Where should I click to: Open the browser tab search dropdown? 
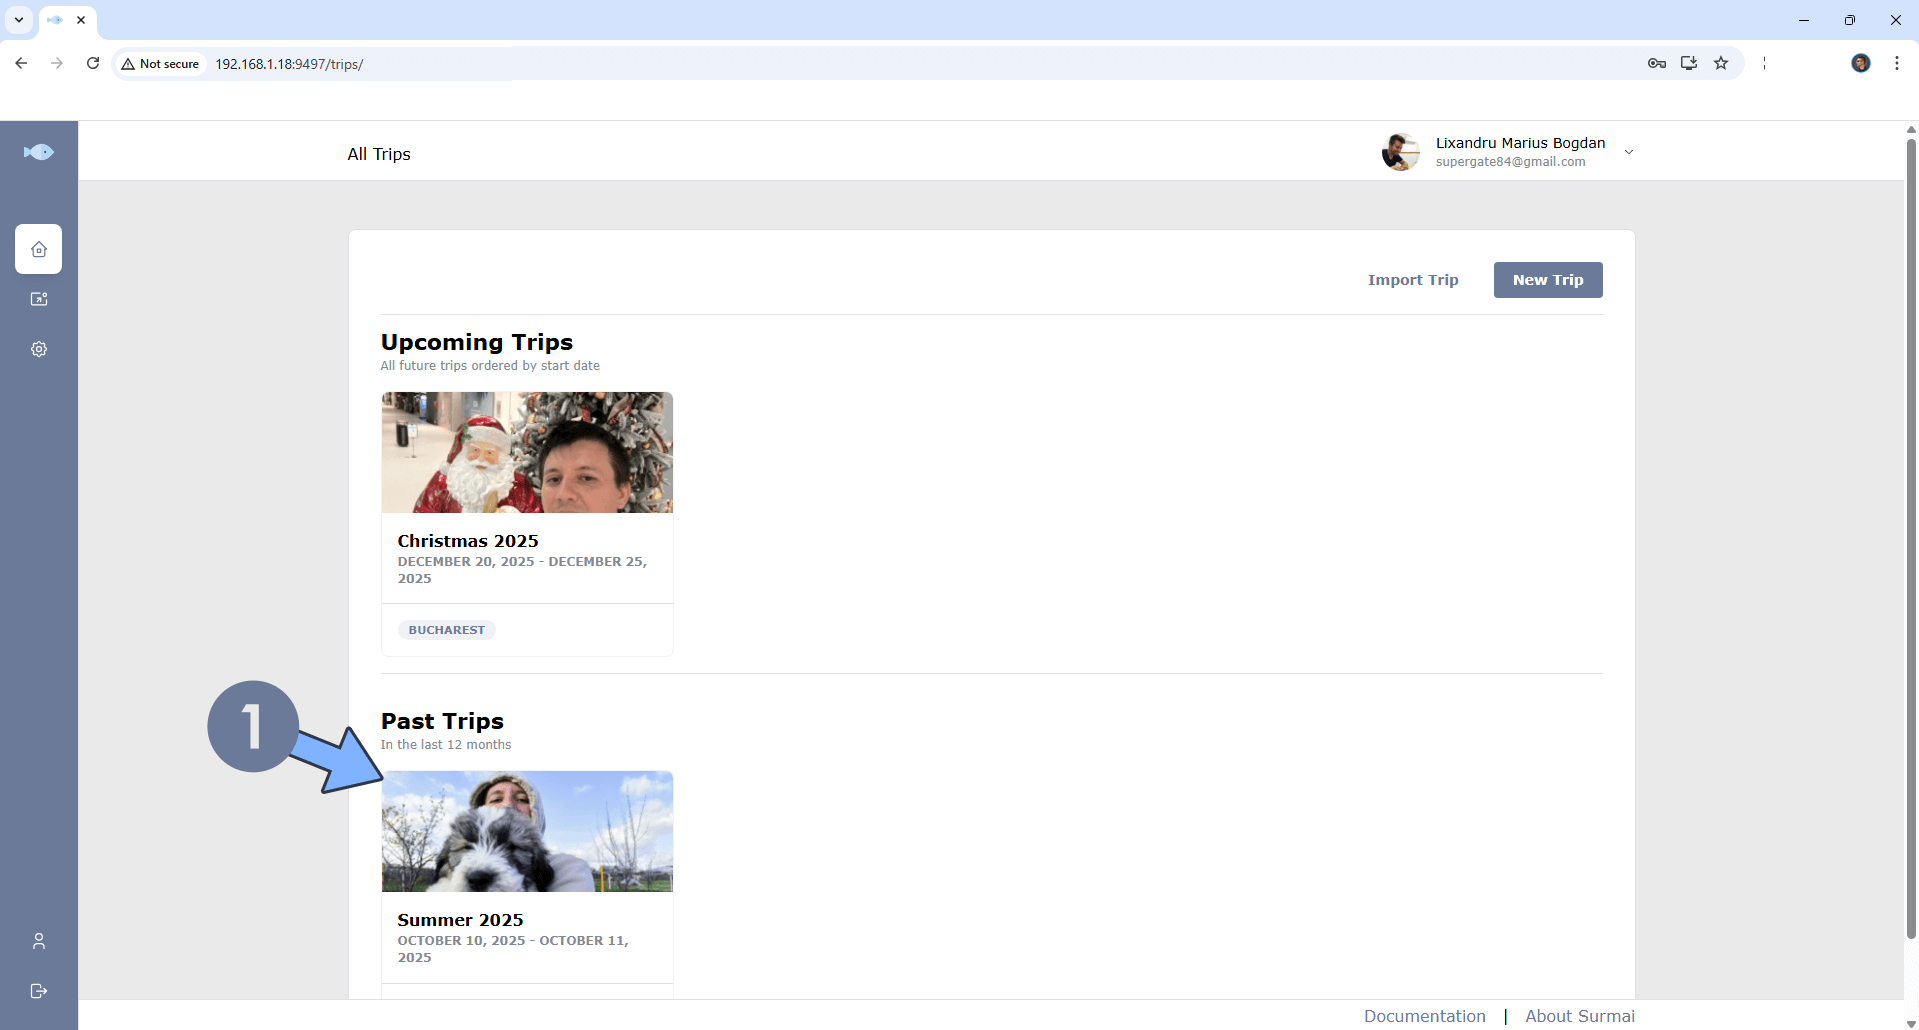click(19, 20)
